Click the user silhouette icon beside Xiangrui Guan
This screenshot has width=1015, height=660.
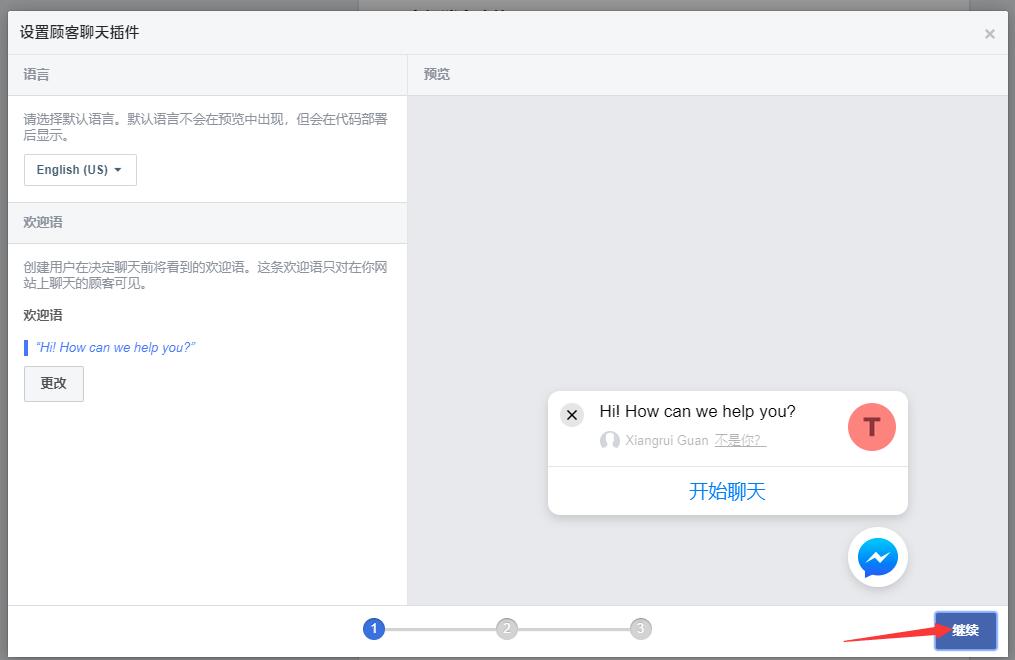[609, 441]
